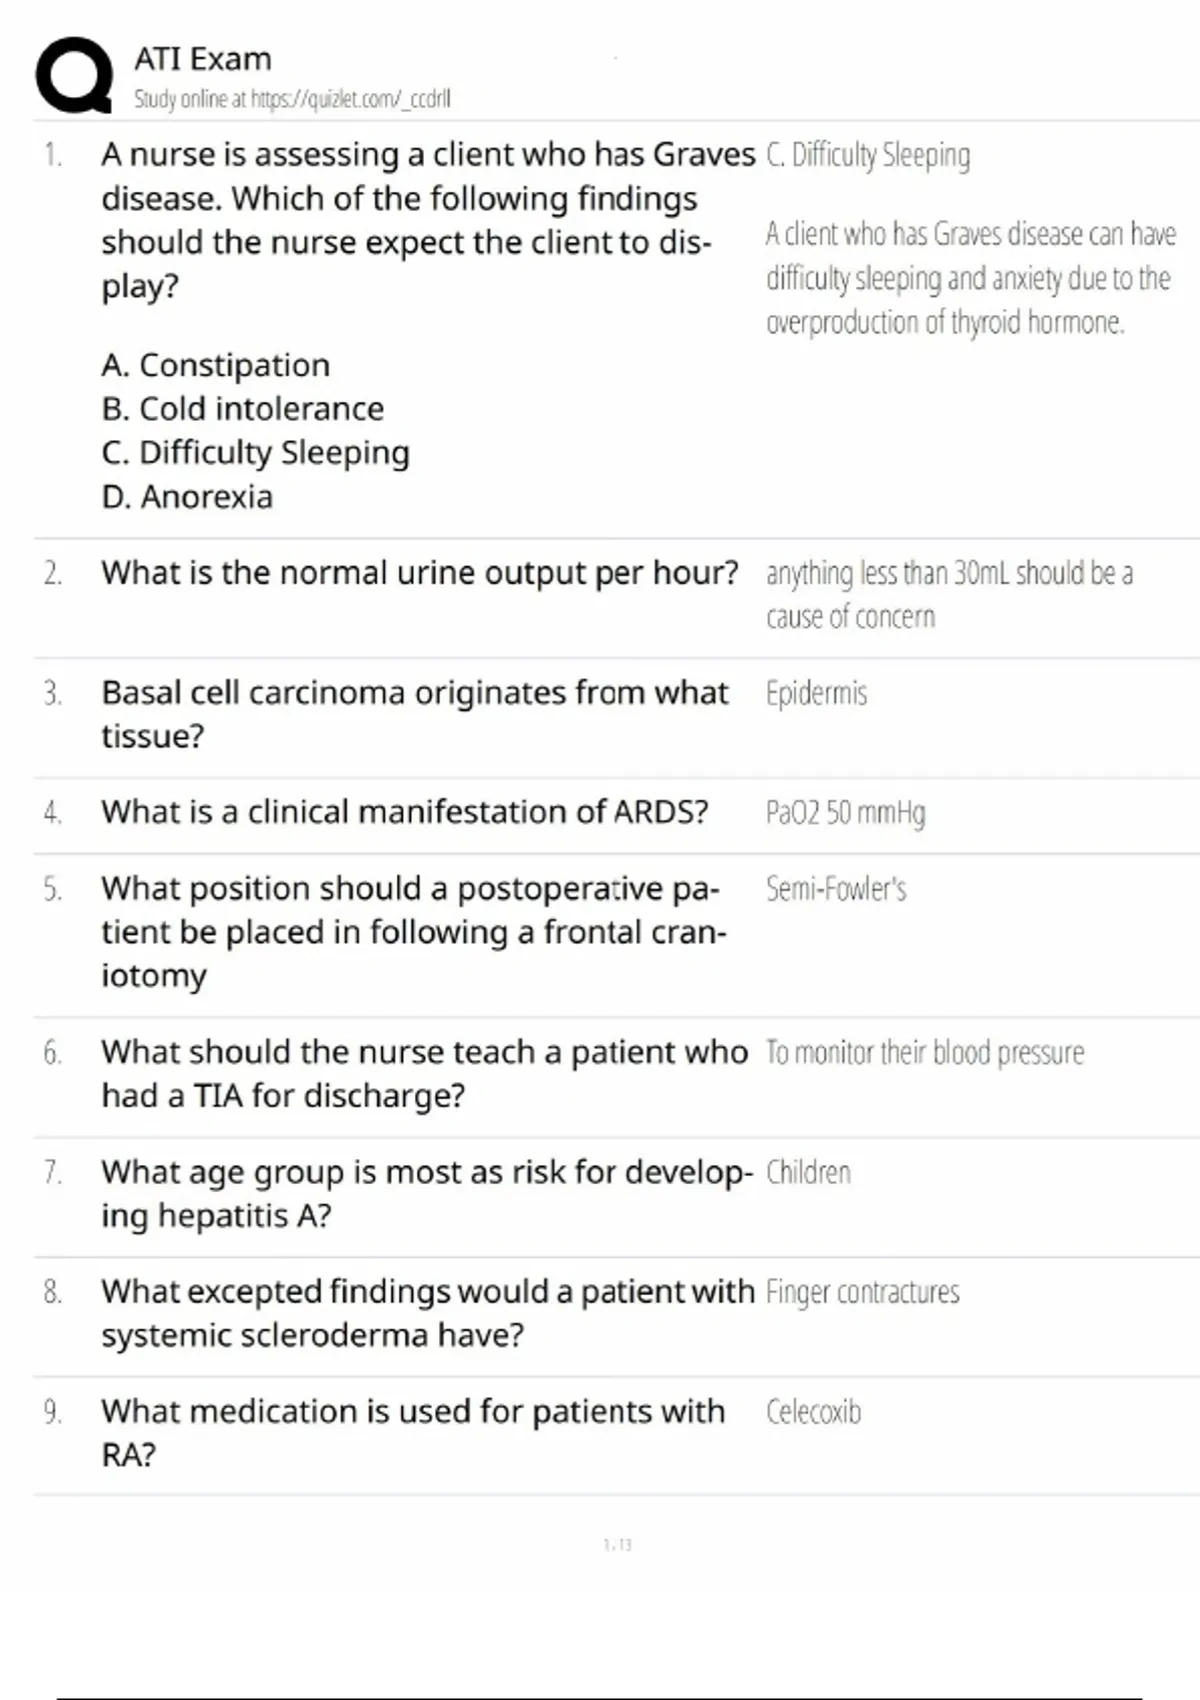Open the quizlet.com study link
The width and height of the screenshot is (1200, 1700).
(x=351, y=99)
